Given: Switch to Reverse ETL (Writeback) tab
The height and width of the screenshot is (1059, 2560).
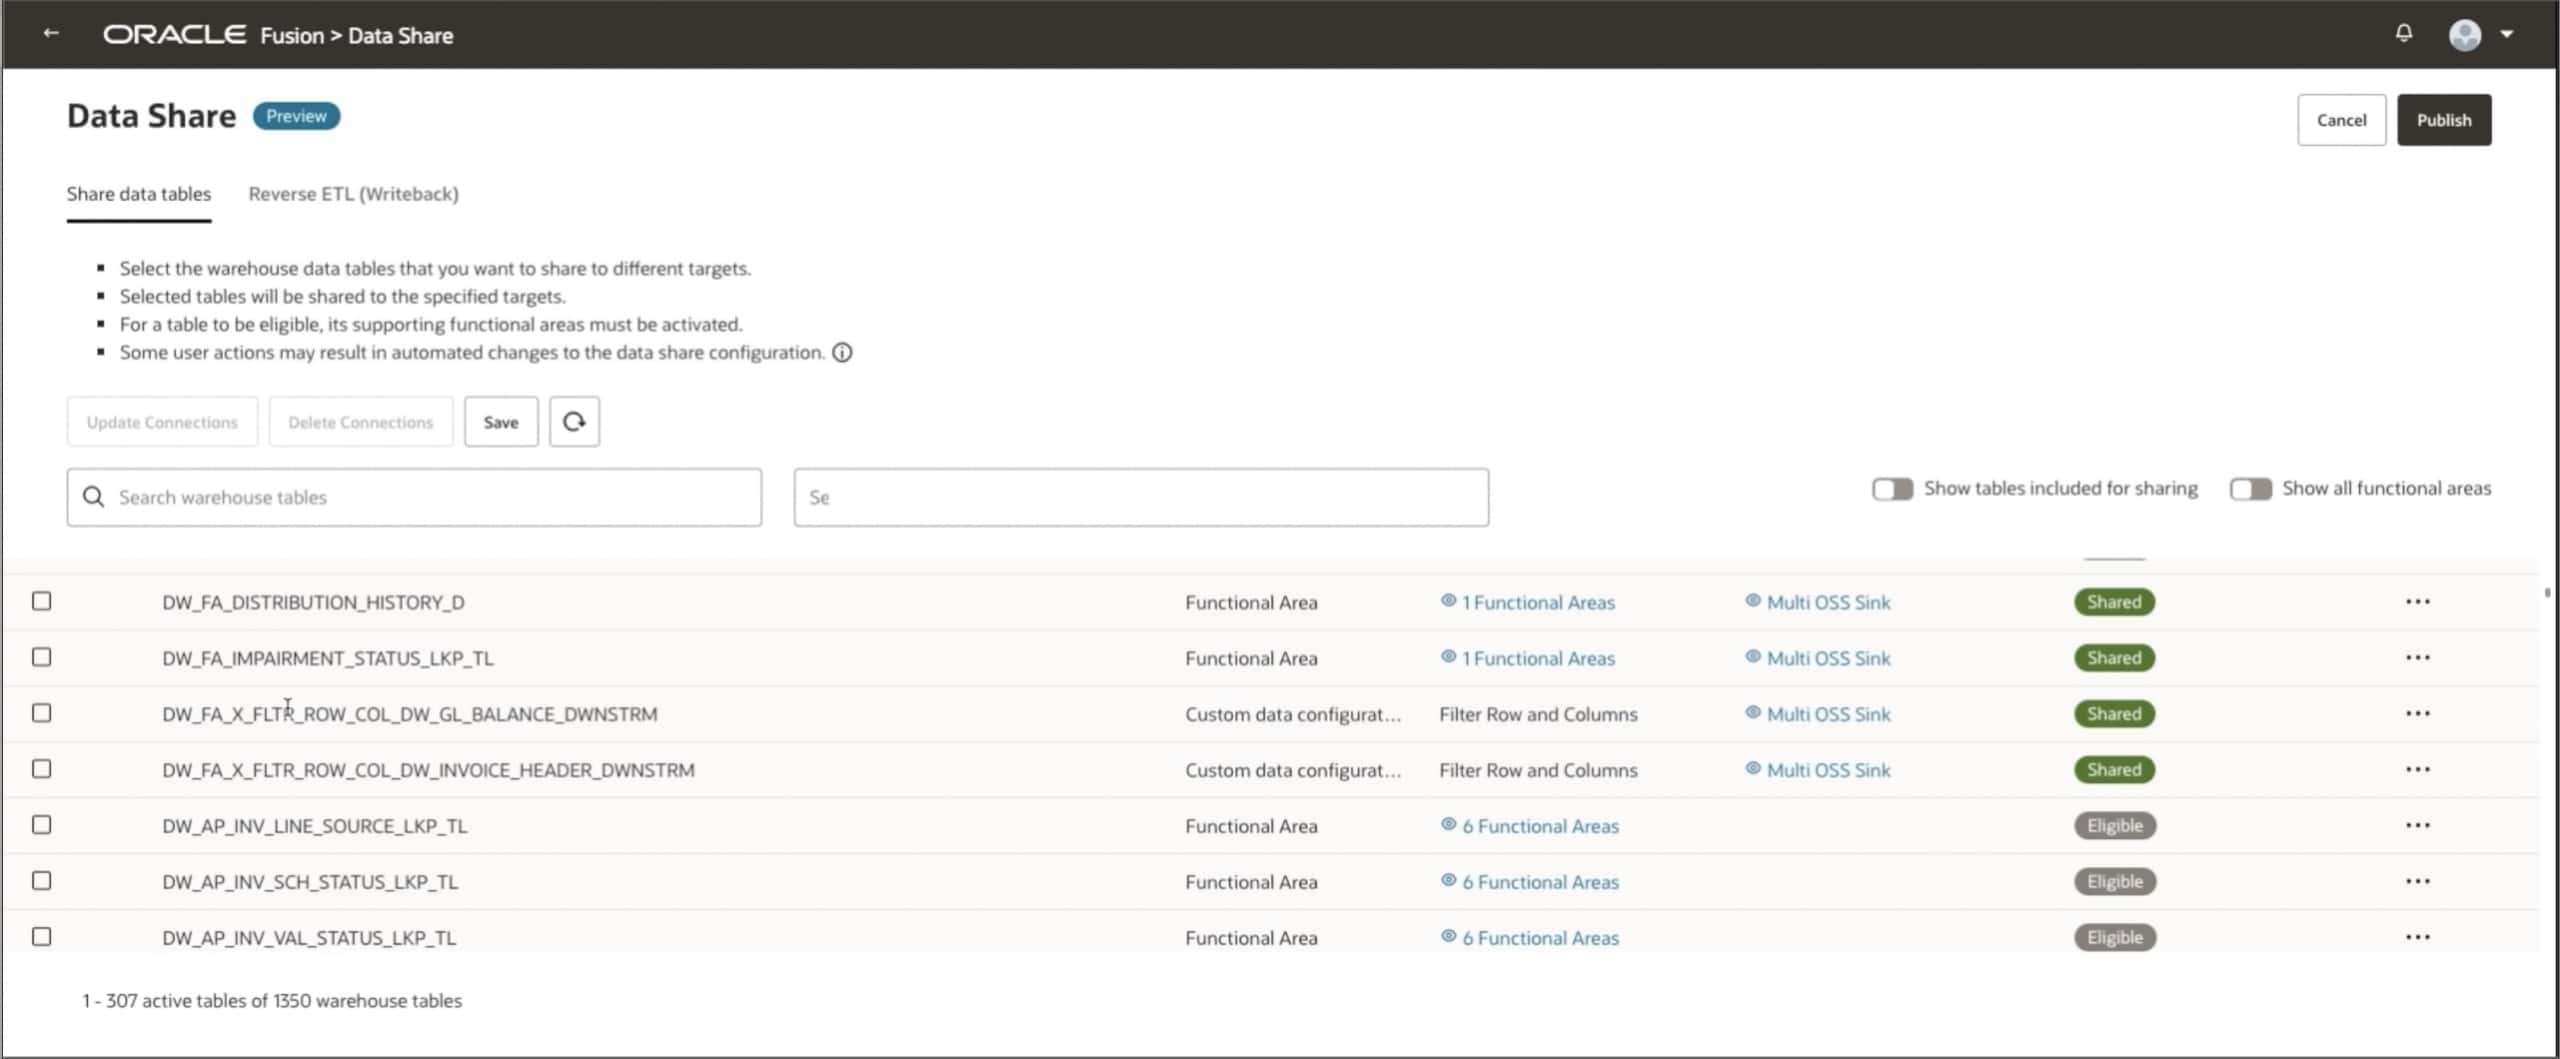Looking at the screenshot, I should (353, 194).
